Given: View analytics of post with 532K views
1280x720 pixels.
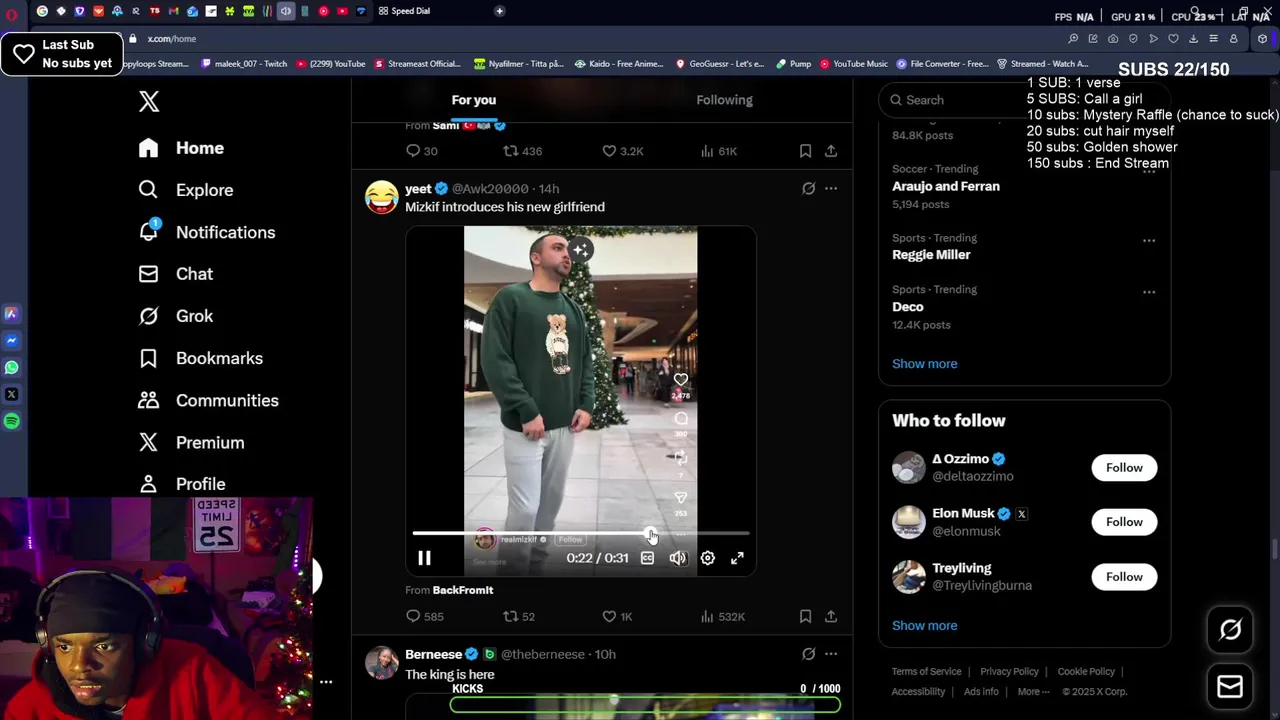Looking at the screenshot, I should tap(722, 617).
